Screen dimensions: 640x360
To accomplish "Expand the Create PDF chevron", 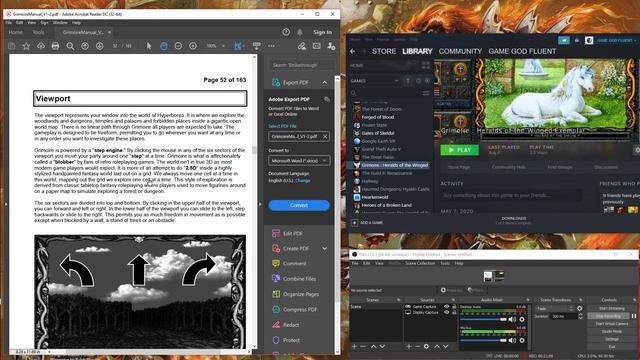I will [x=324, y=248].
